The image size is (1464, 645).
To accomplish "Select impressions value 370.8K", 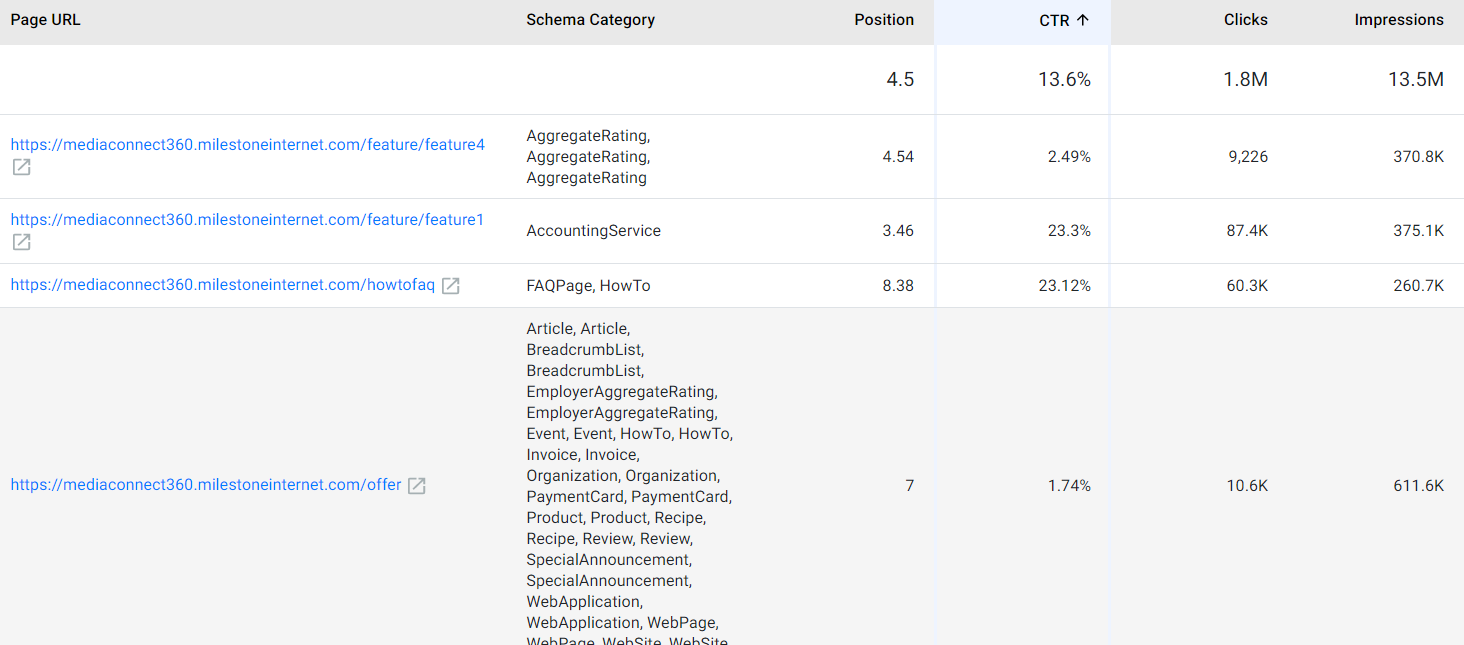I will 1419,157.
